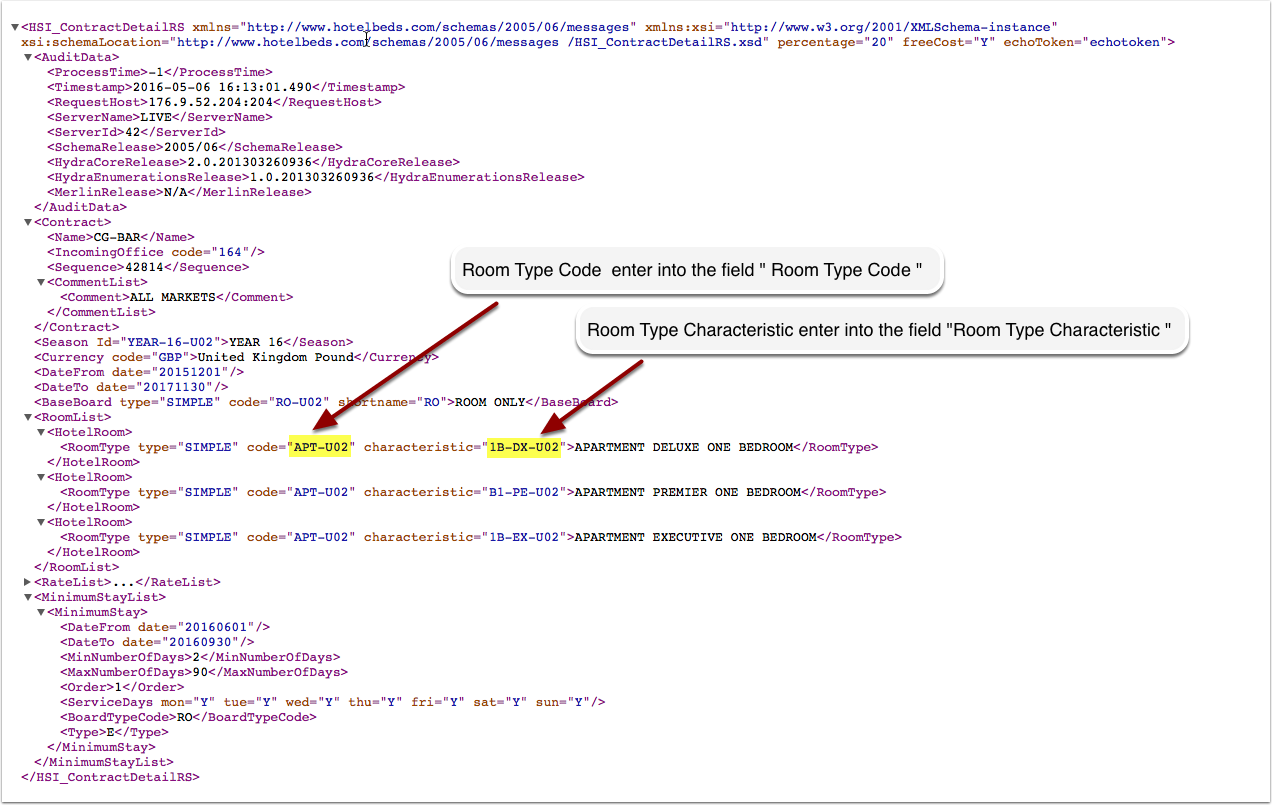Image resolution: width=1272 pixels, height=805 pixels.
Task: Click the closing /HSI_ContractDetailRS tag
Action: click(x=110, y=777)
